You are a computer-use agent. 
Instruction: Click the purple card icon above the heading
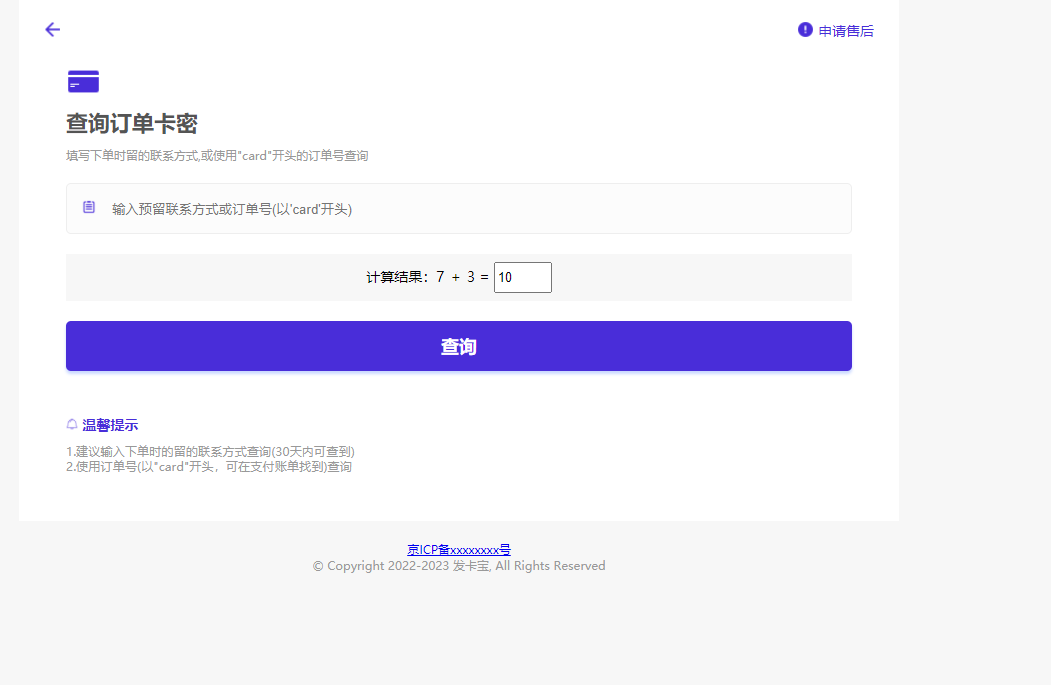point(83,82)
